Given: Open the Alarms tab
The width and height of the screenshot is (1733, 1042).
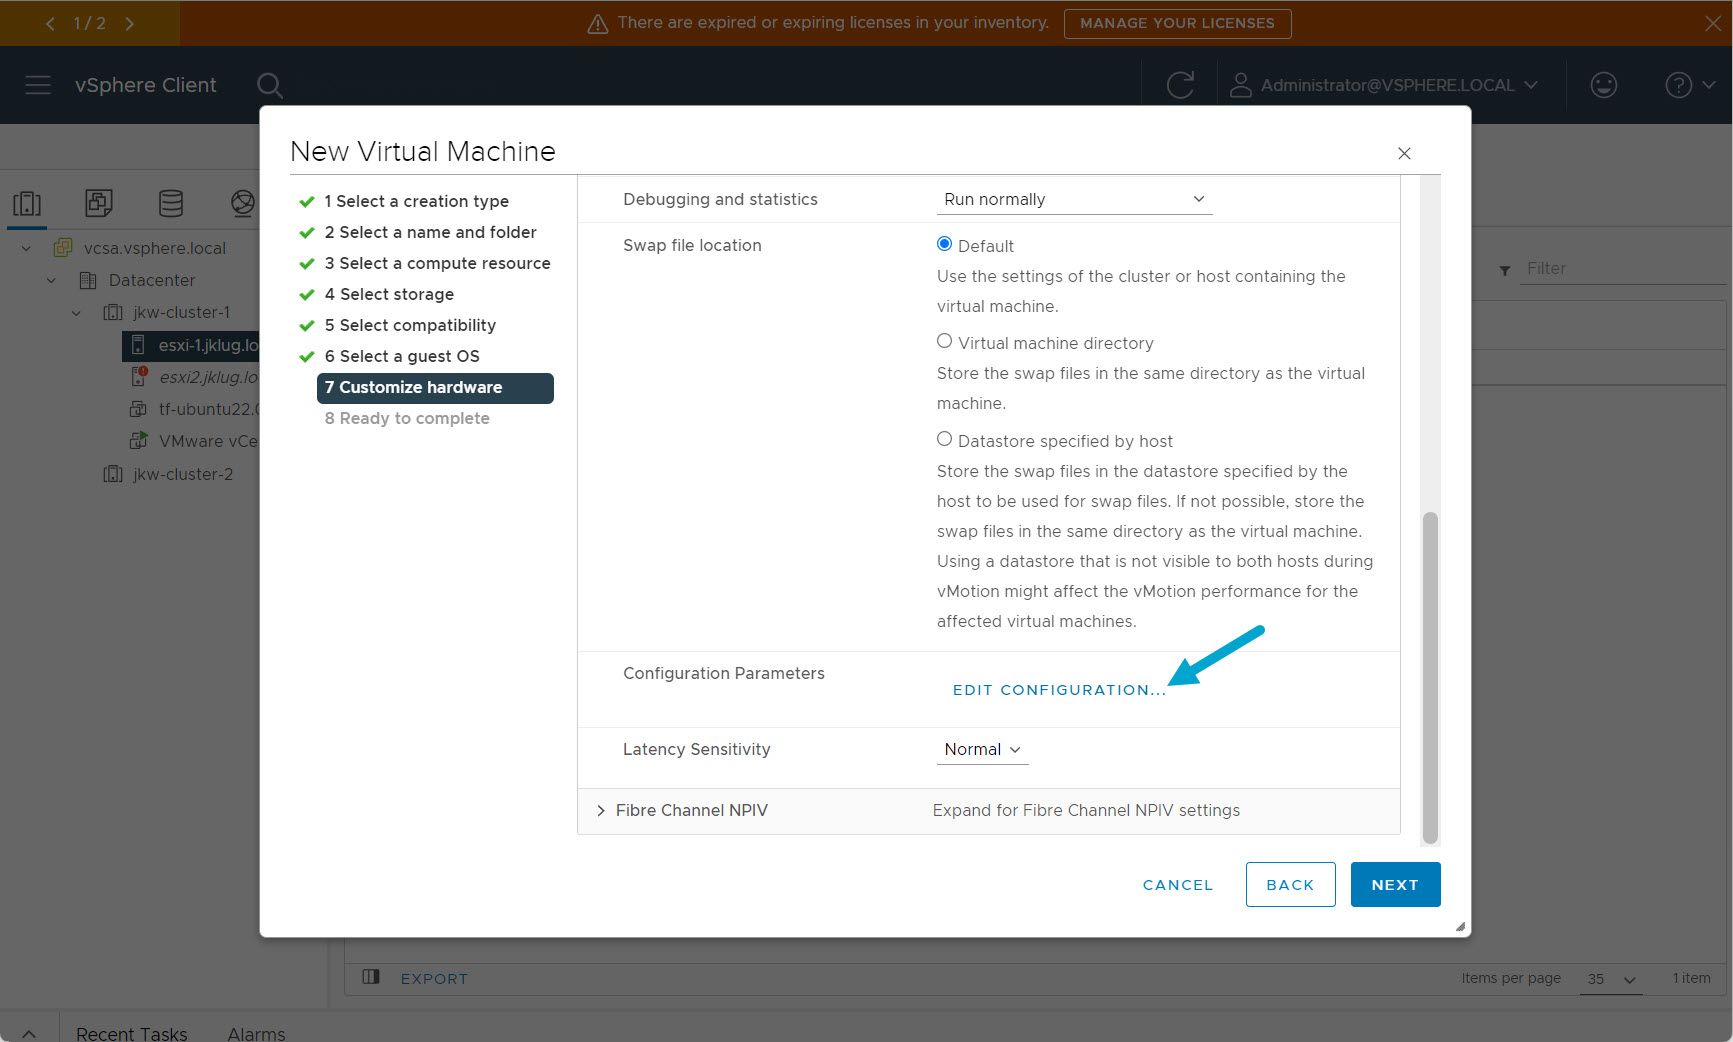Looking at the screenshot, I should (256, 1033).
